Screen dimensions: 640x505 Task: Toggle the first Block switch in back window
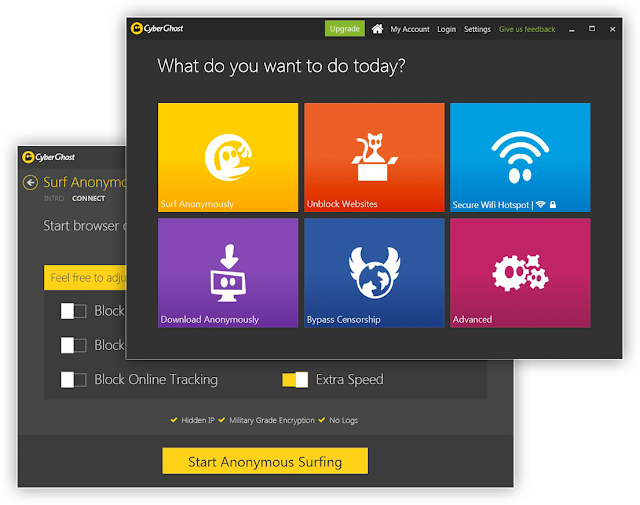(x=73, y=311)
